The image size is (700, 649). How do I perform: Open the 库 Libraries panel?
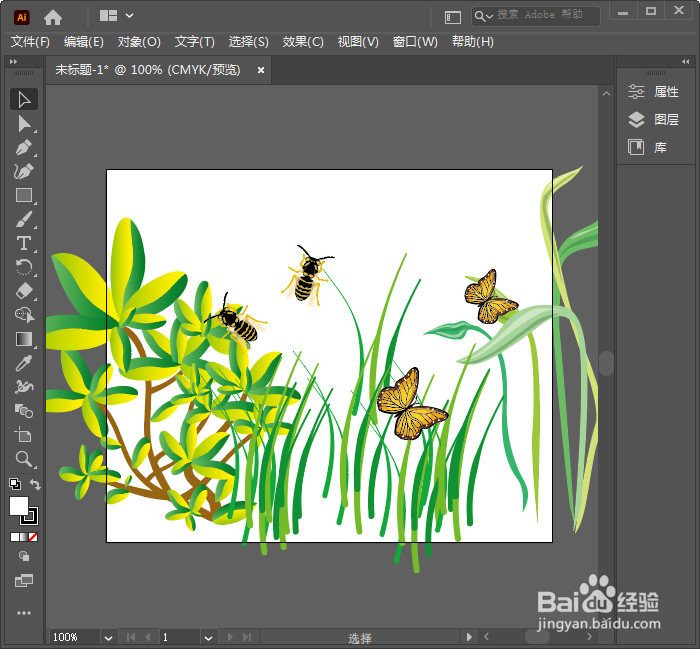click(647, 147)
